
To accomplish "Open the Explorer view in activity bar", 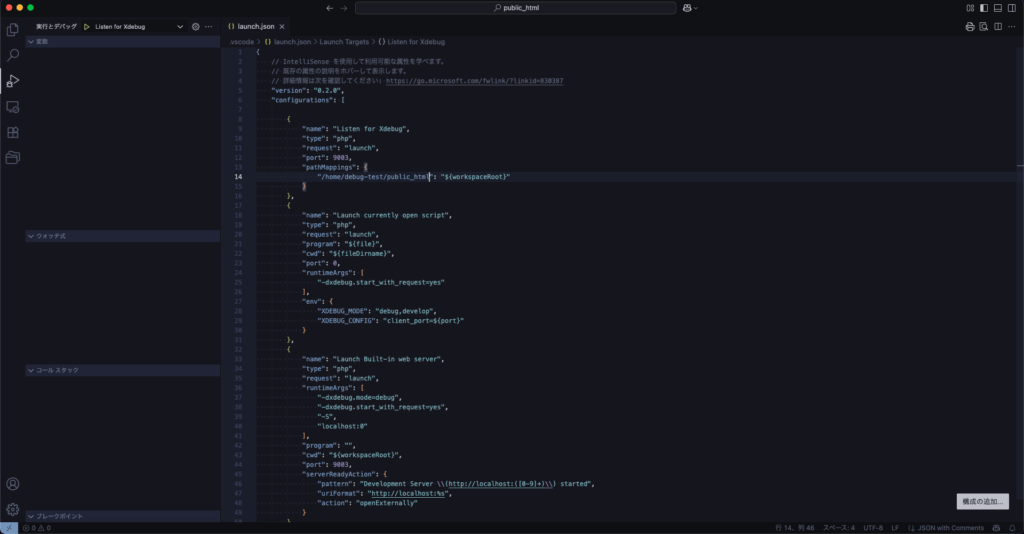I will point(12,29).
